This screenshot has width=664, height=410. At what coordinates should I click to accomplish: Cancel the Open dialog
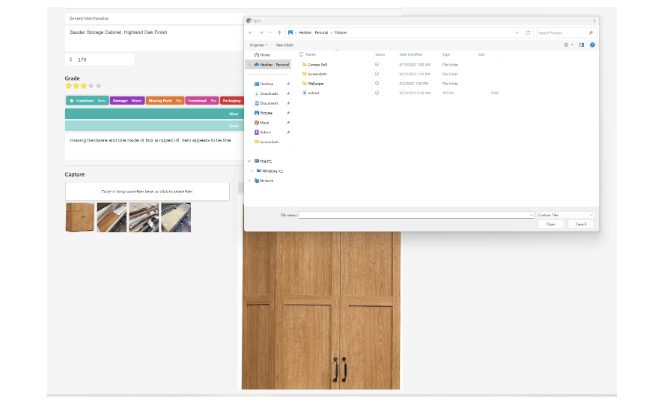point(581,224)
